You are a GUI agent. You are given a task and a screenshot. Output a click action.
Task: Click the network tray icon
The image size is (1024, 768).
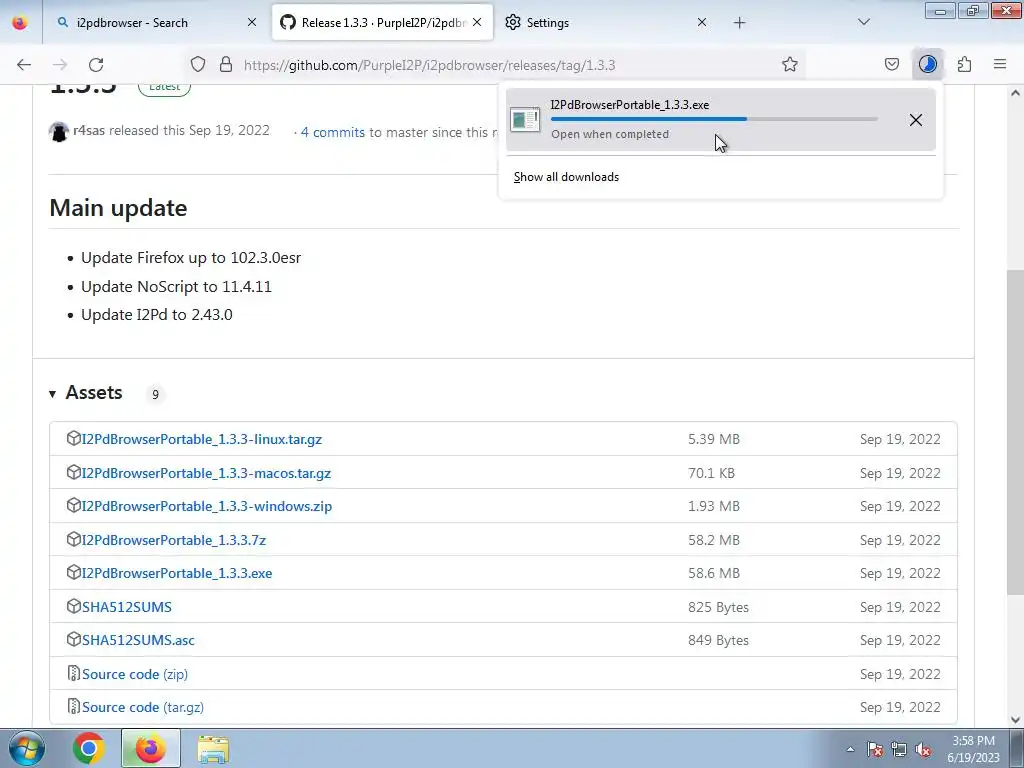click(899, 749)
